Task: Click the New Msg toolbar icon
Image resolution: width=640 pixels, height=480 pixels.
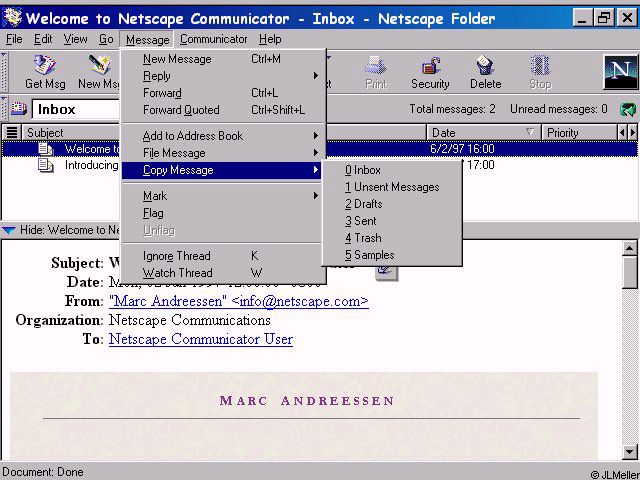Action: (x=100, y=65)
